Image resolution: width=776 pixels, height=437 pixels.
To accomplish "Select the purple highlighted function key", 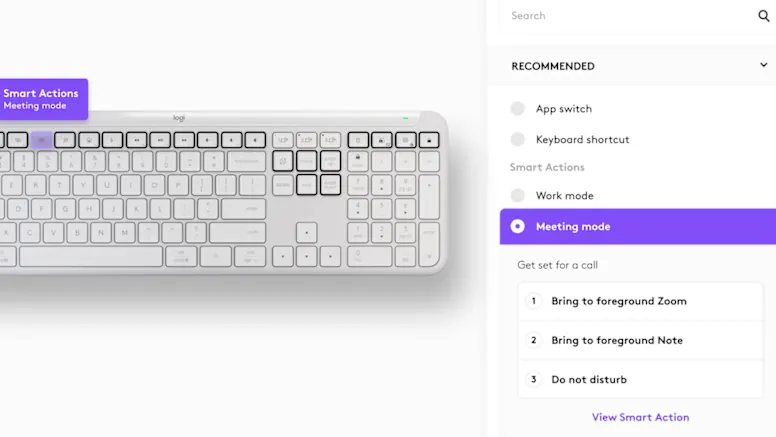I will click(x=41, y=140).
